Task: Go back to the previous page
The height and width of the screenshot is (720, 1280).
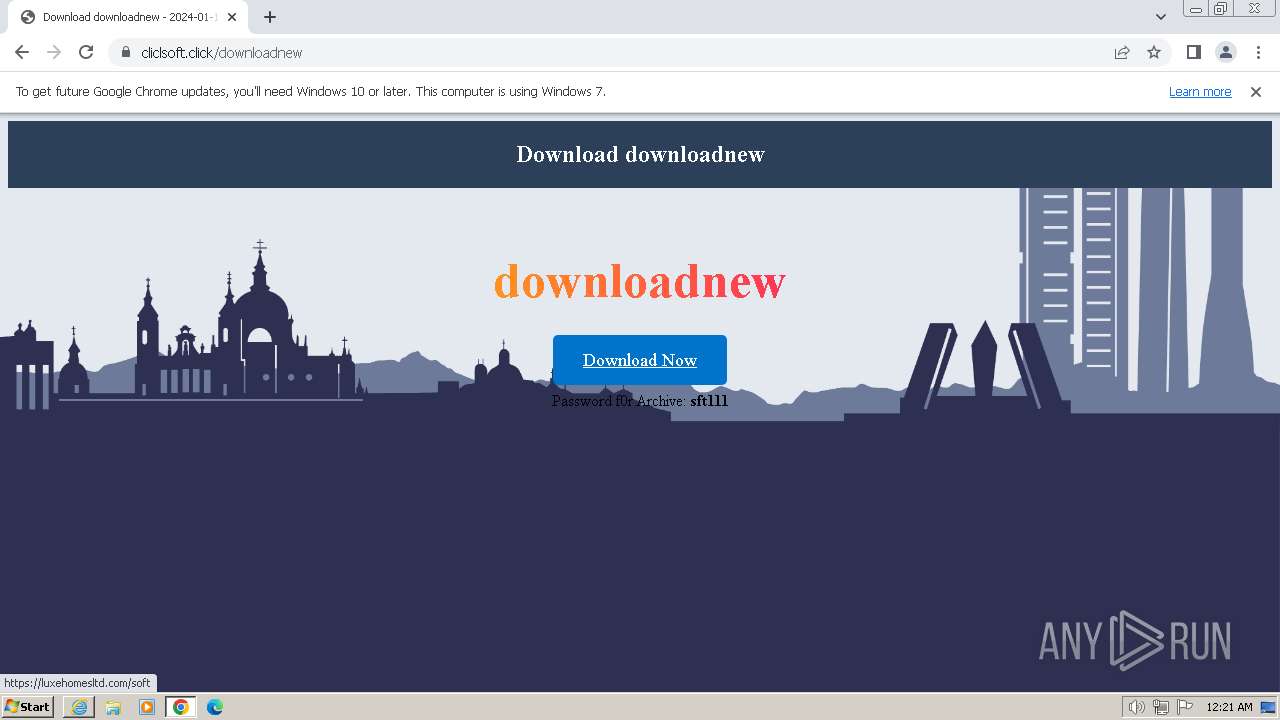Action: (22, 52)
